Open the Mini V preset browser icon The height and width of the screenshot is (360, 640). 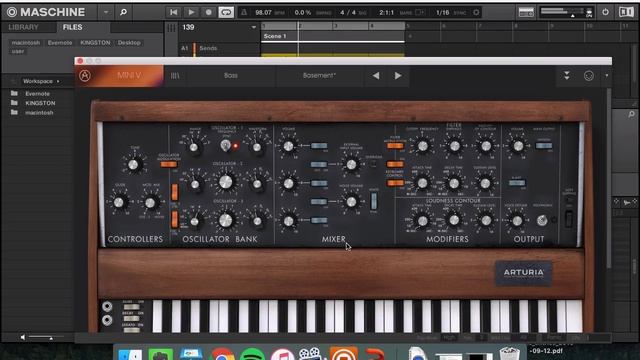175,76
